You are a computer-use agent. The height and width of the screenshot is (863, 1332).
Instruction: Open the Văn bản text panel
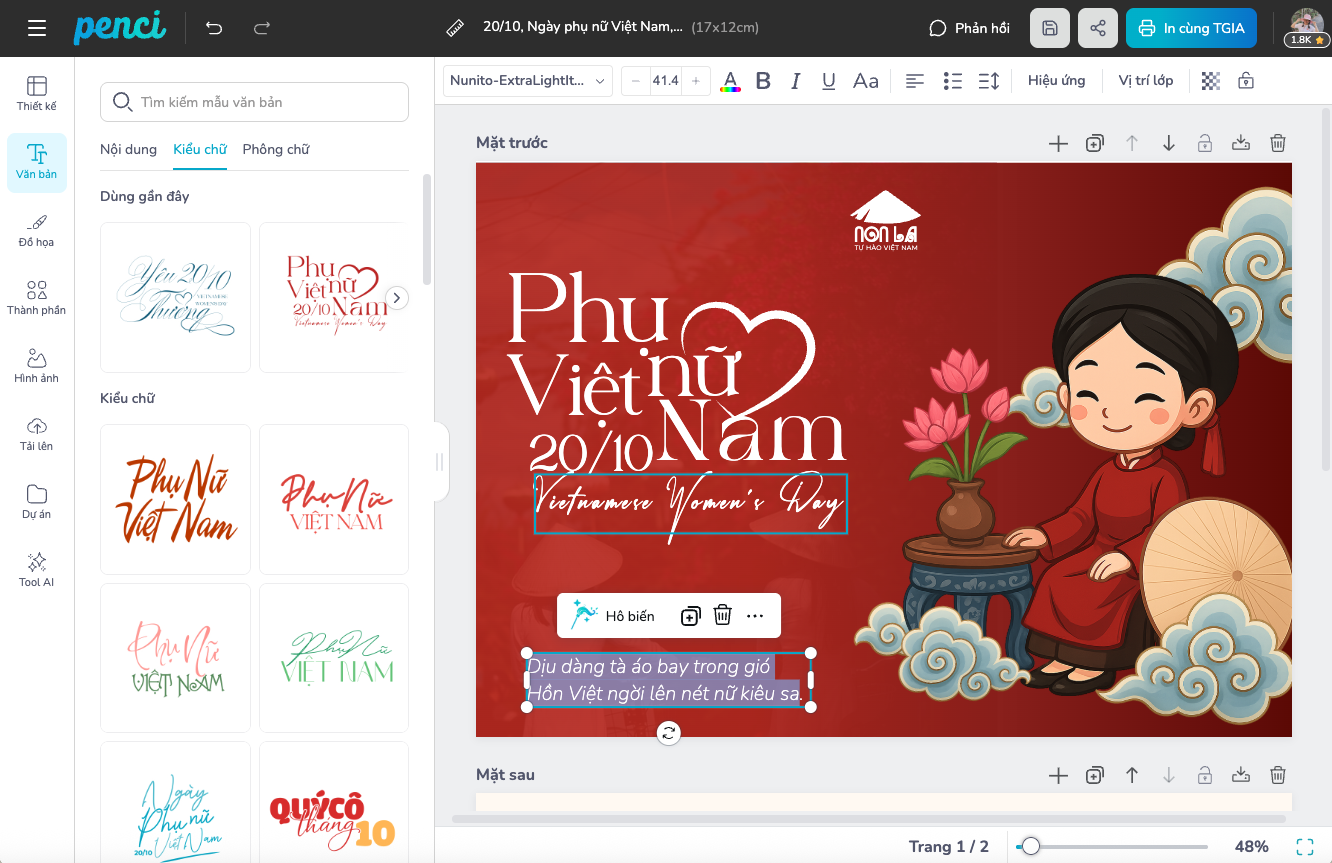(x=37, y=162)
